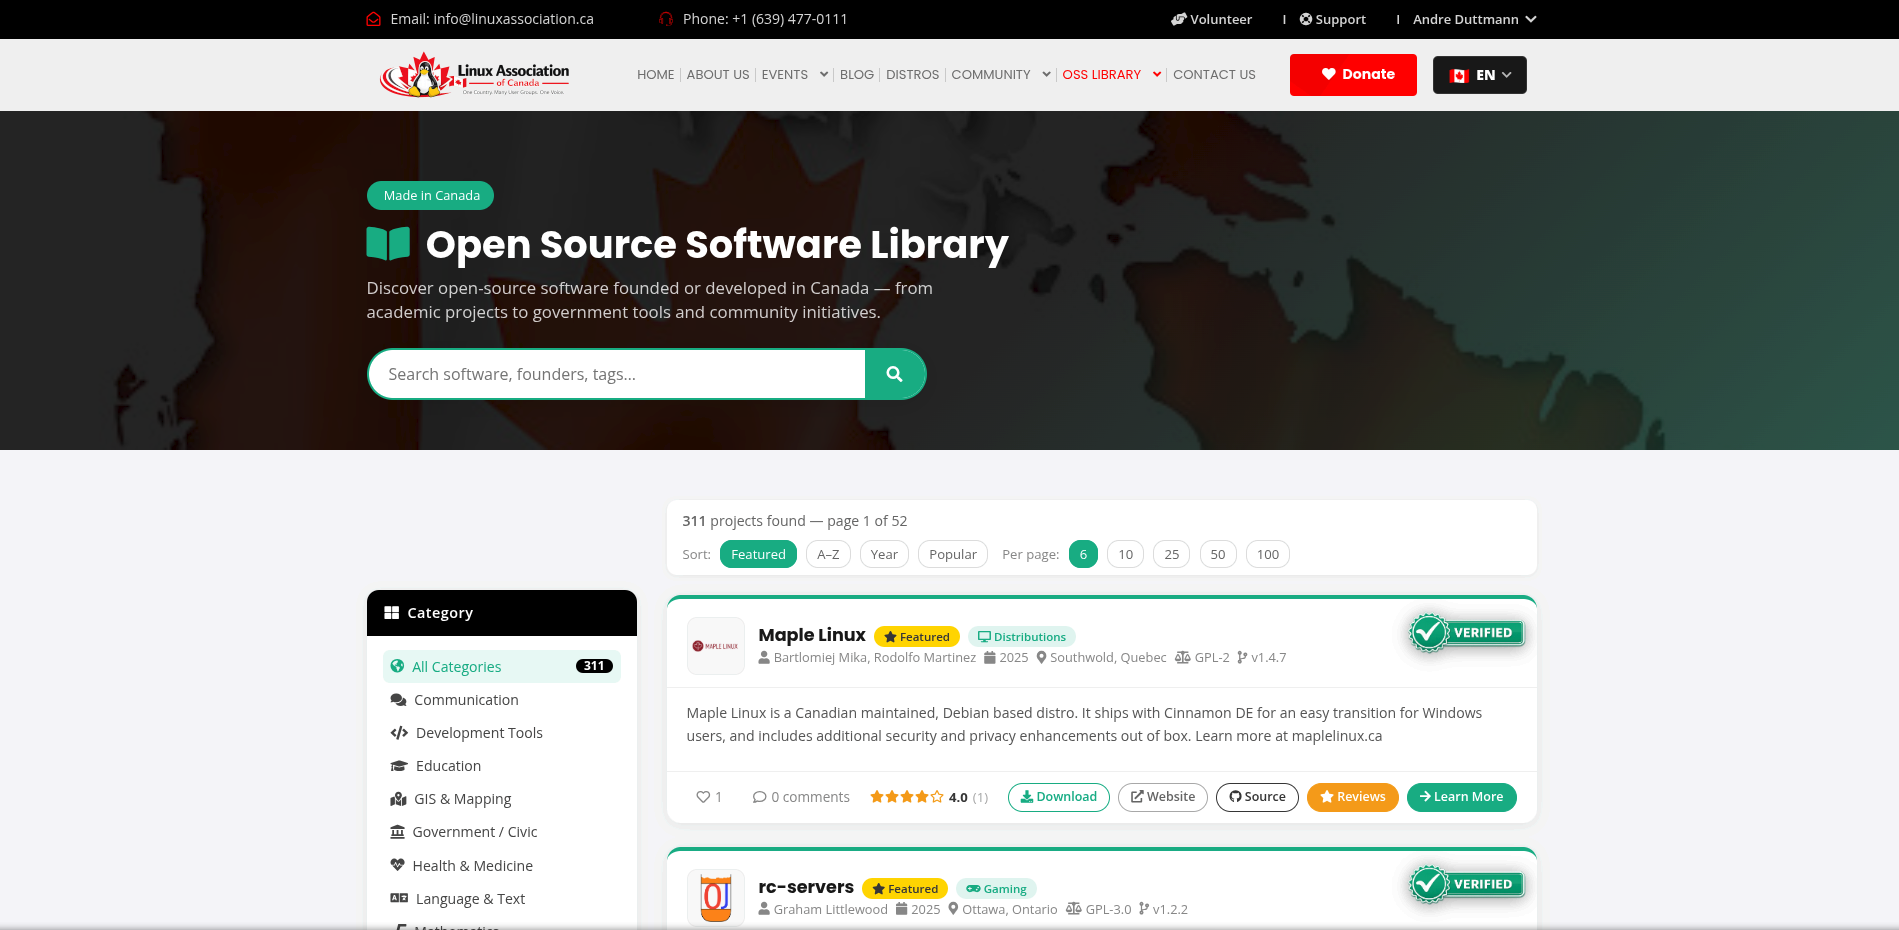This screenshot has height=930, width=1899.
Task: Click the info@linuxassociation.ca email address
Action: click(x=513, y=19)
